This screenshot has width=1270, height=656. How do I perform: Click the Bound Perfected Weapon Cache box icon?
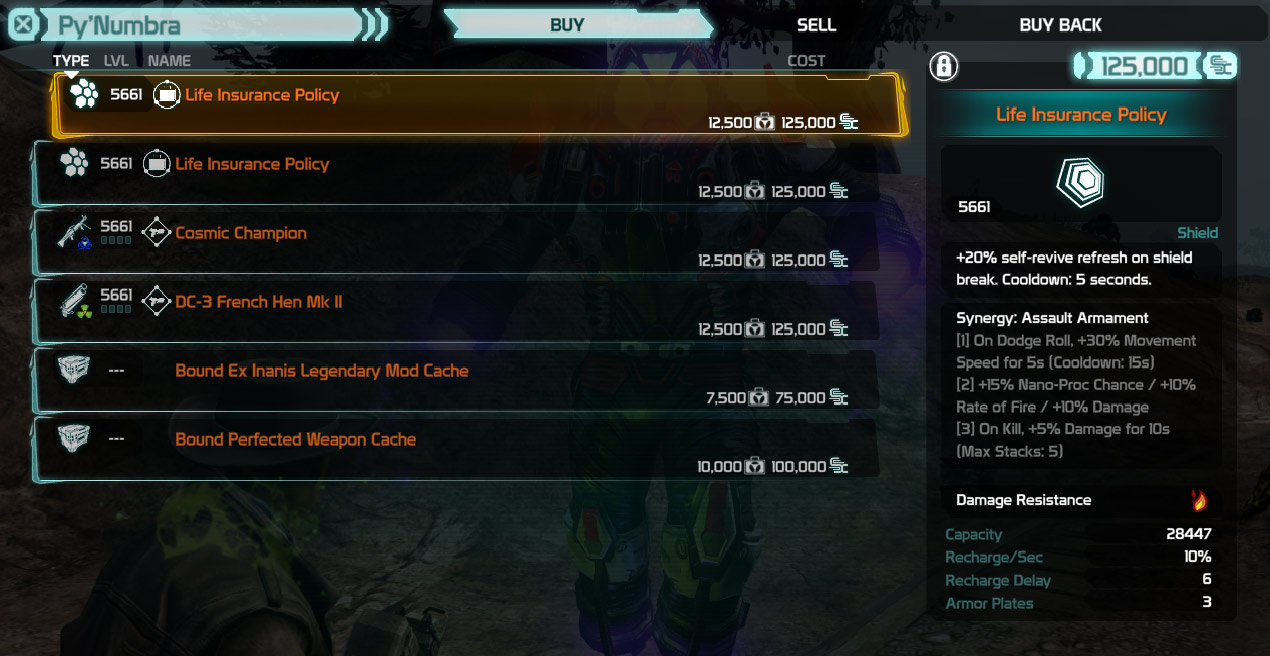coord(75,440)
